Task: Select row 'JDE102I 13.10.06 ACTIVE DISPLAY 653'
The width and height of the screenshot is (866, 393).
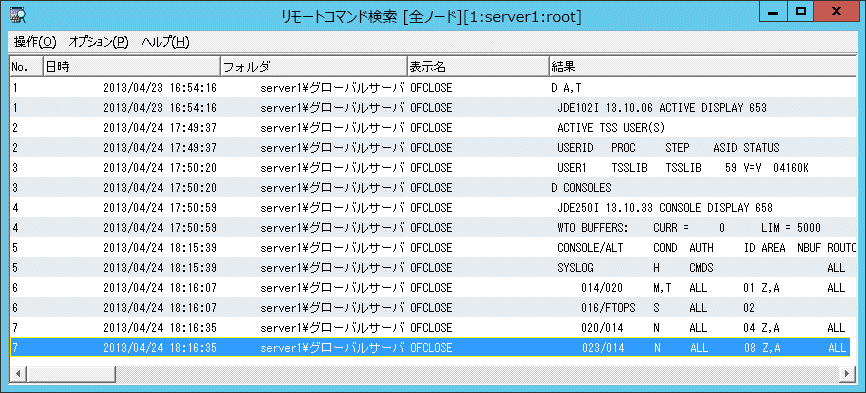Action: point(430,107)
